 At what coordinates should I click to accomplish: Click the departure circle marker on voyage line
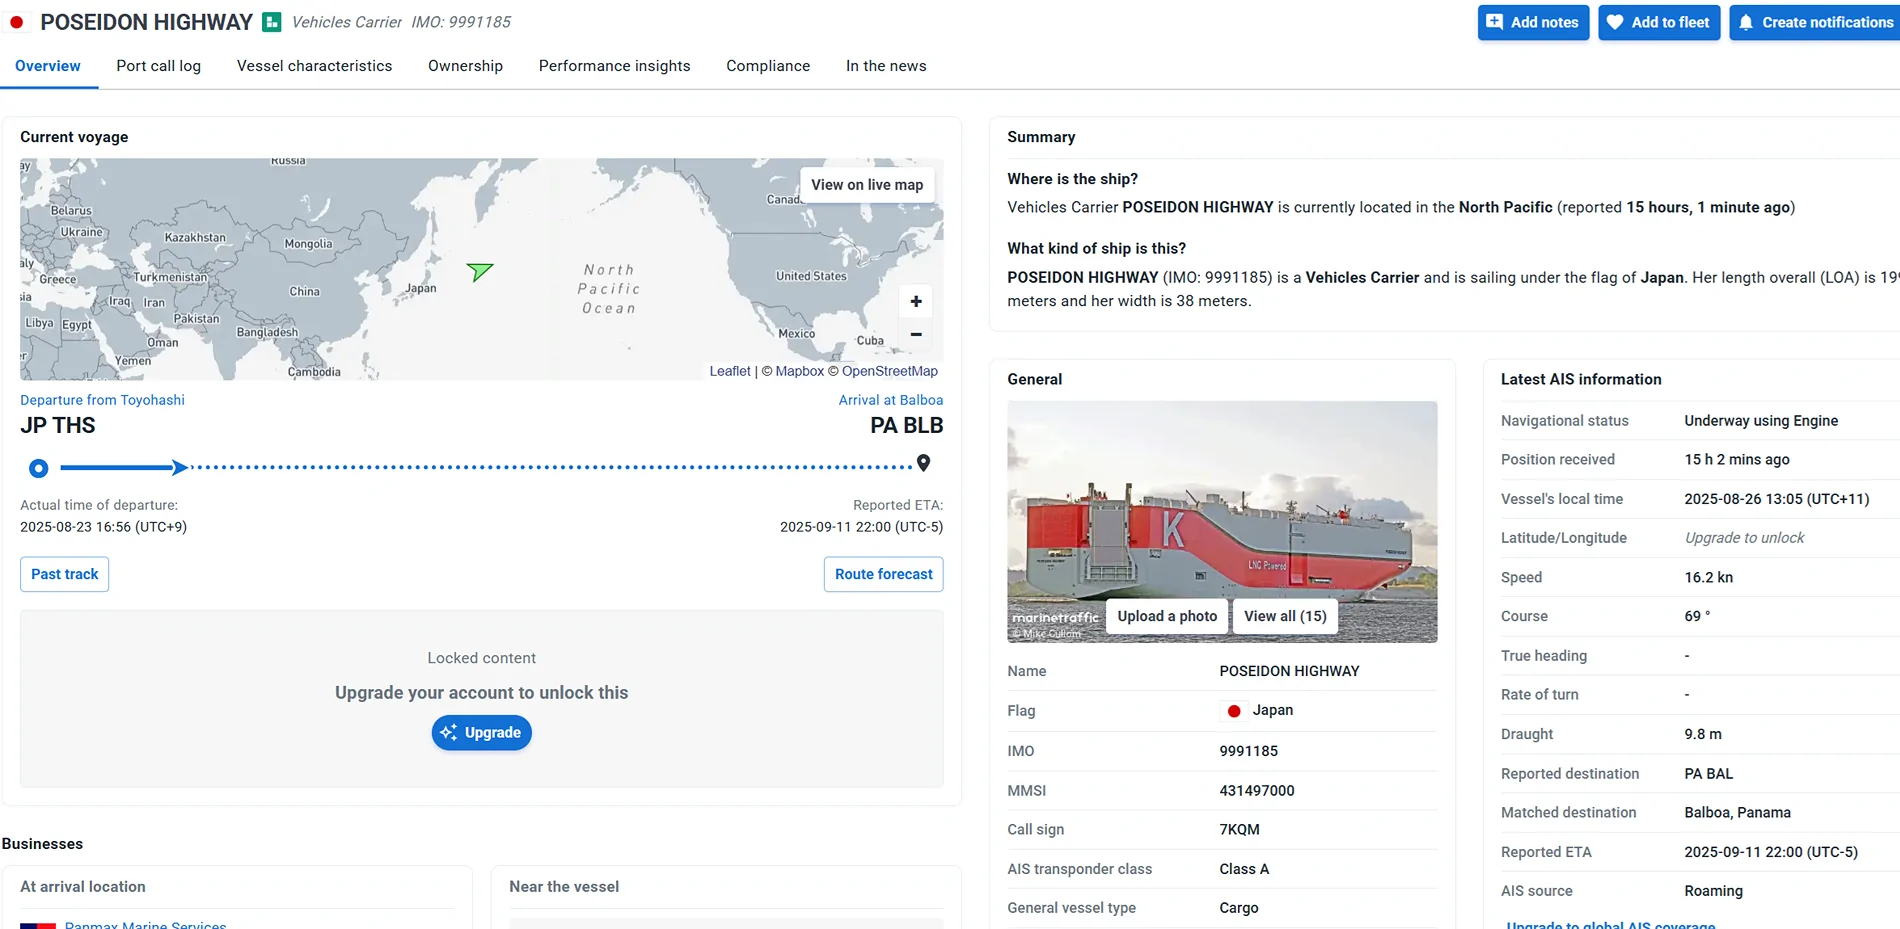[x=38, y=468]
